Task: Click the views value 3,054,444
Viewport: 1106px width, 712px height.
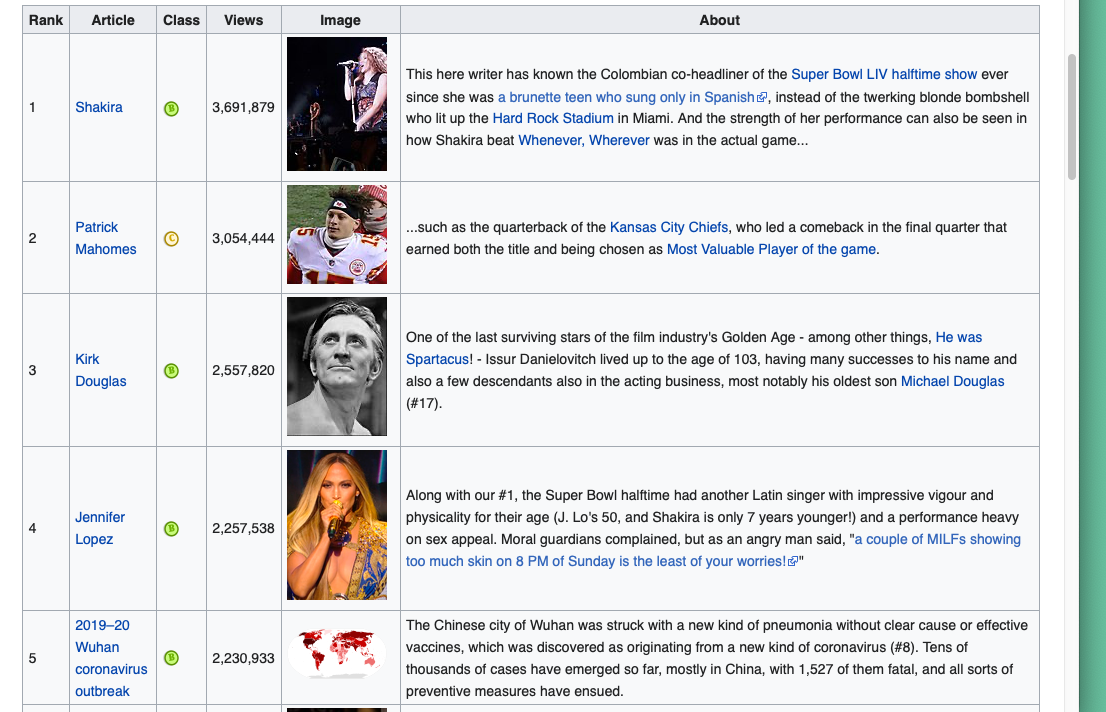Action: click(243, 239)
